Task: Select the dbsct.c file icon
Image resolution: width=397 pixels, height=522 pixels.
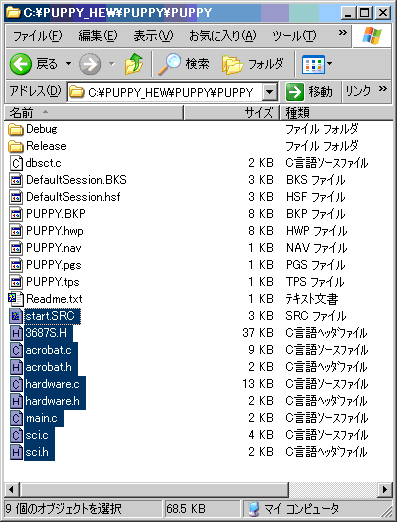Action: [16, 163]
